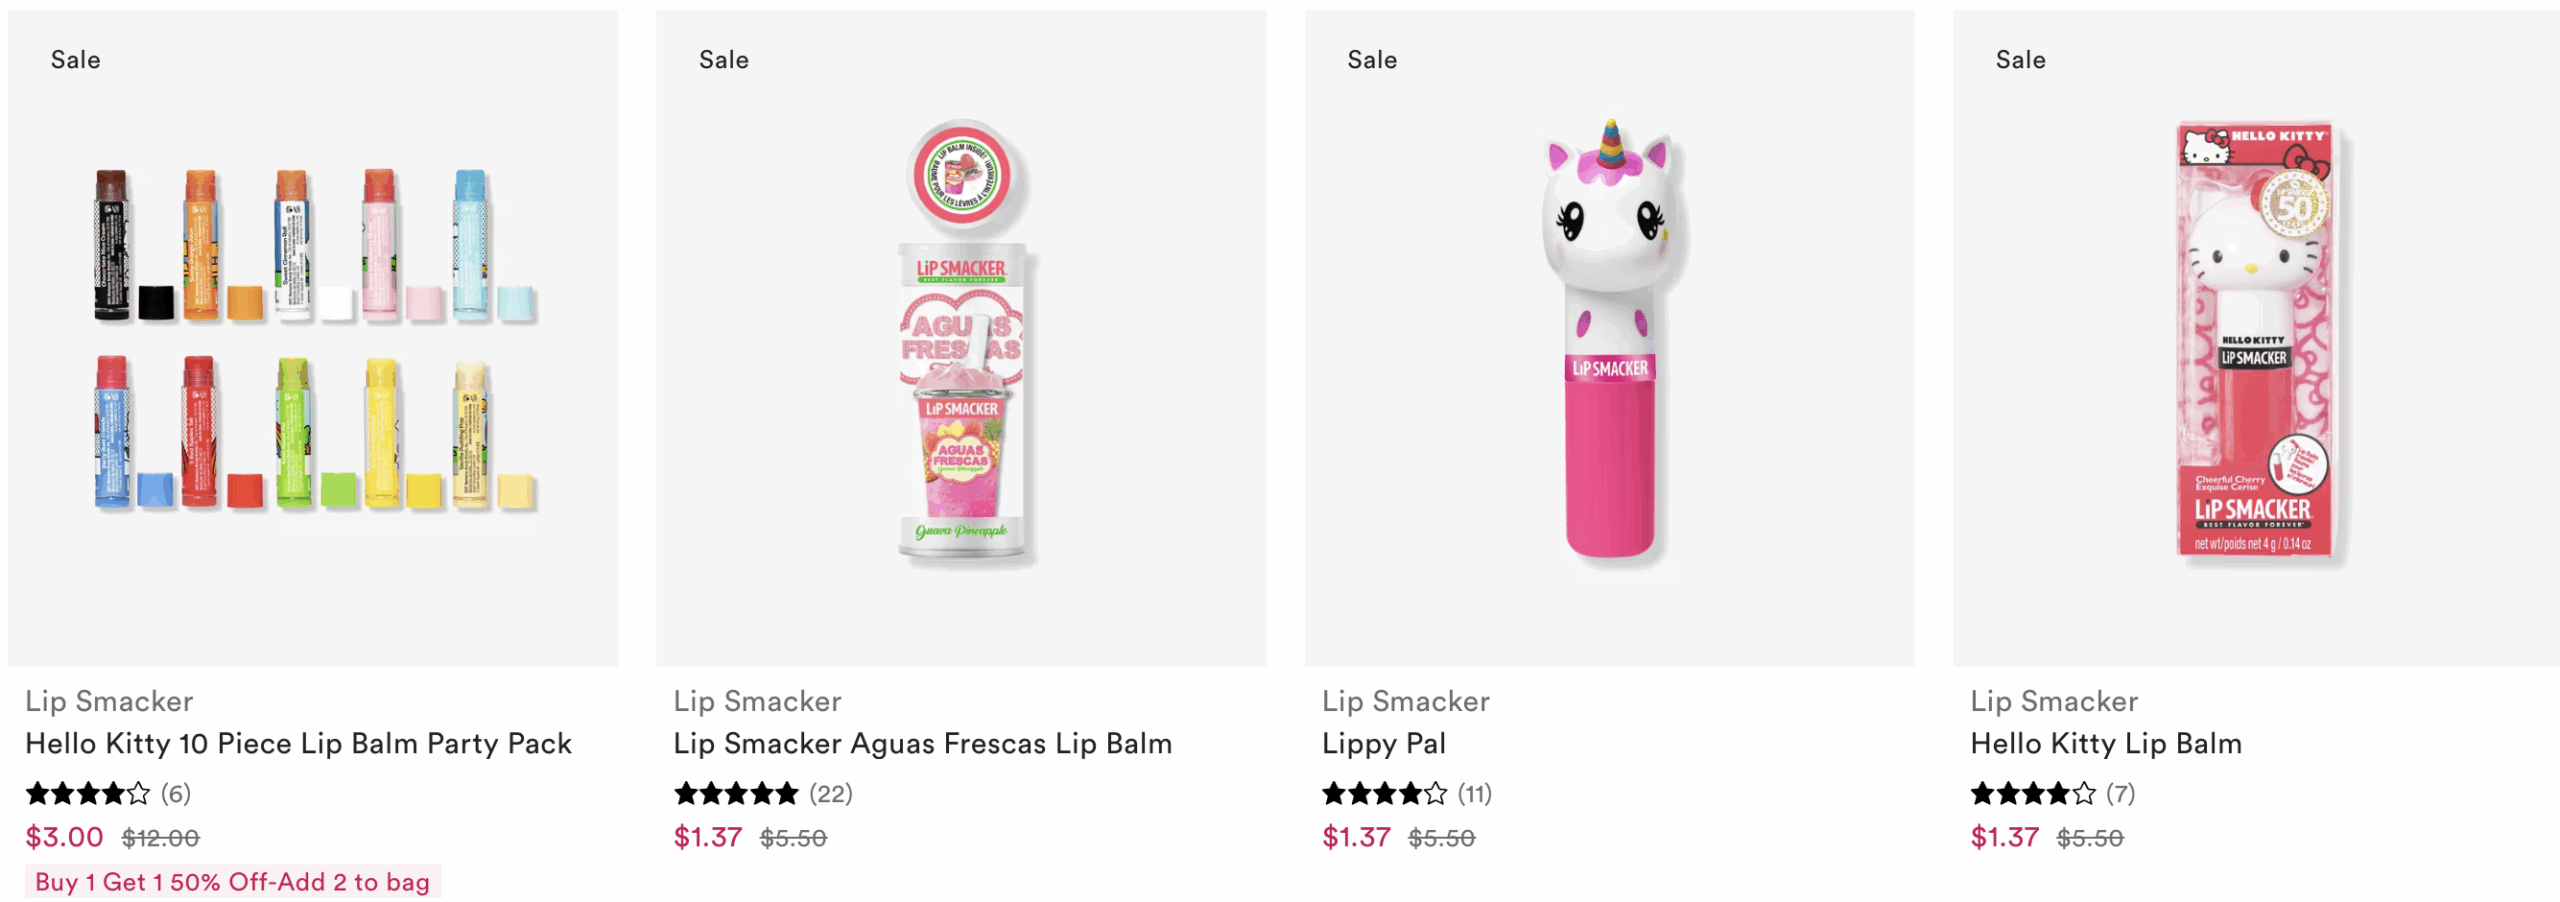
Task: Click the five-star rating with 22 reviews
Action: point(762,794)
